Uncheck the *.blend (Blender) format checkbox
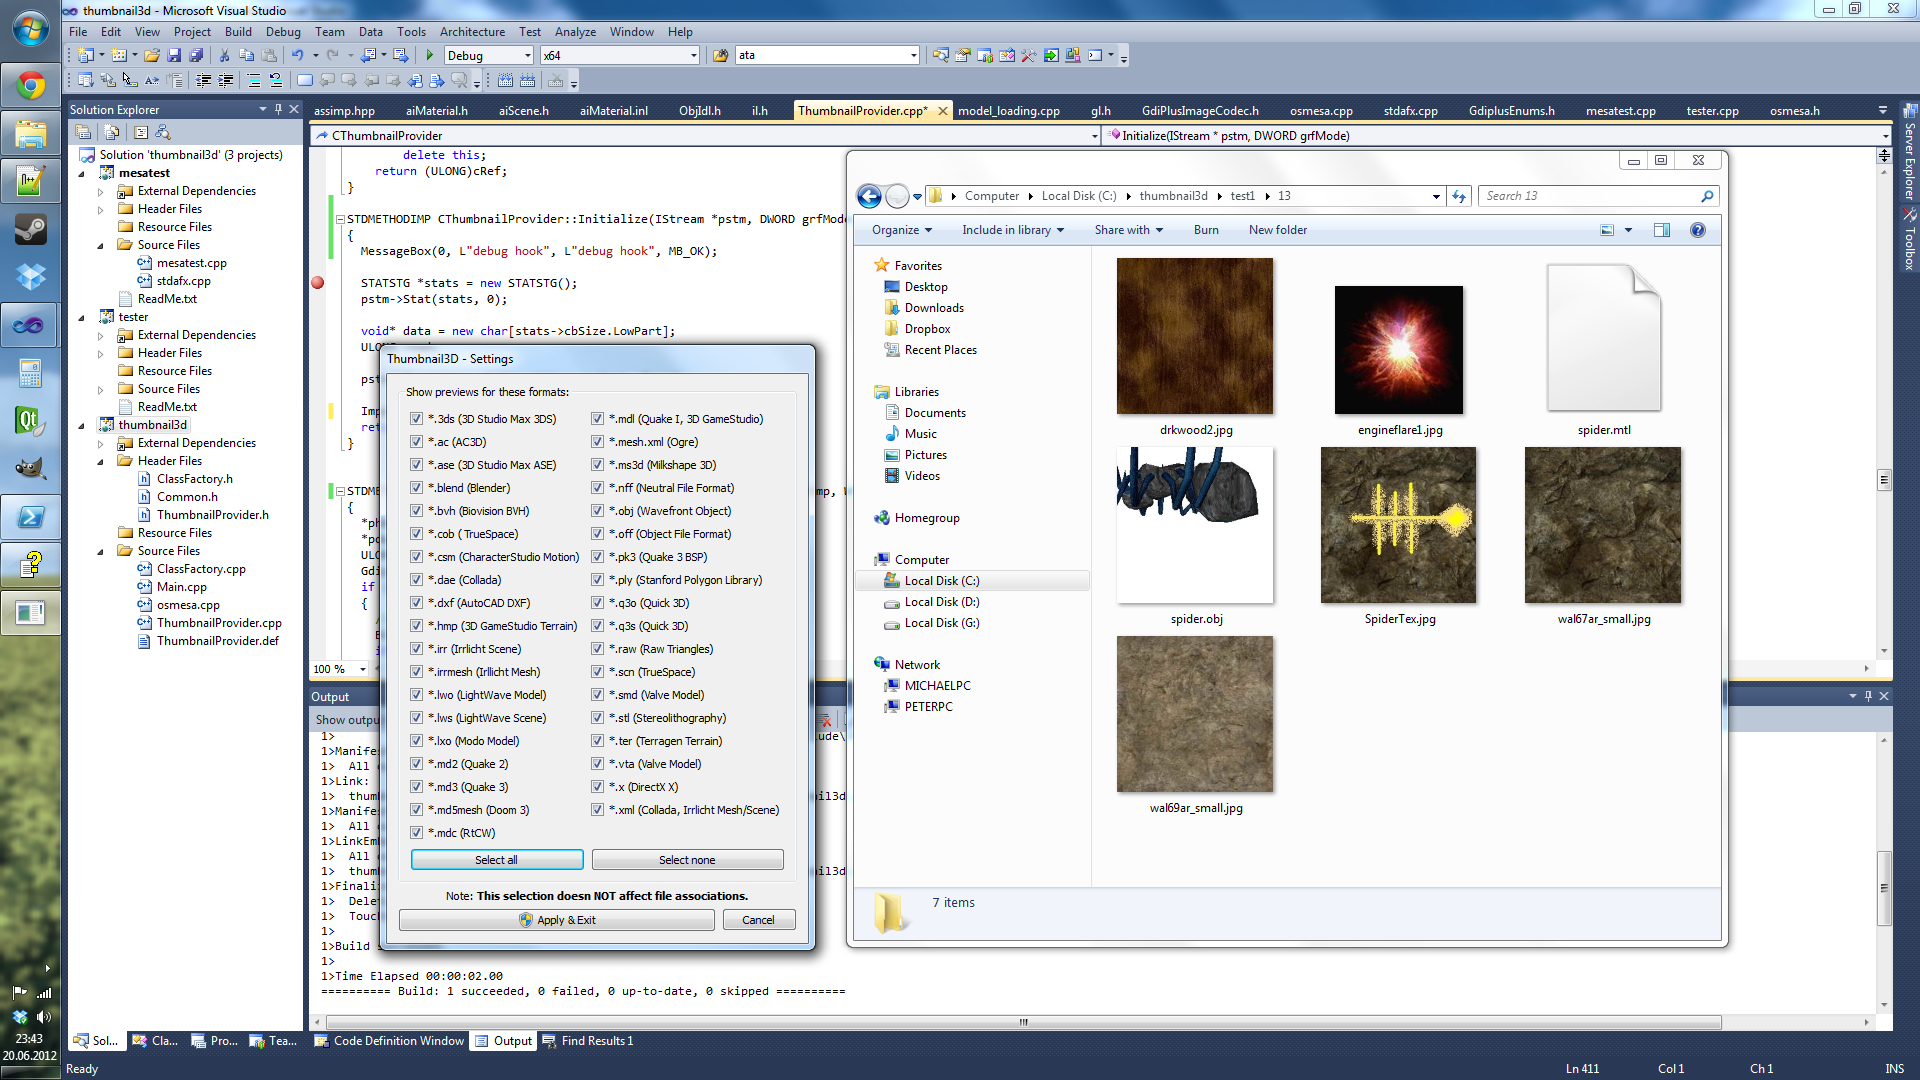The height and width of the screenshot is (1080, 1920). click(x=416, y=488)
